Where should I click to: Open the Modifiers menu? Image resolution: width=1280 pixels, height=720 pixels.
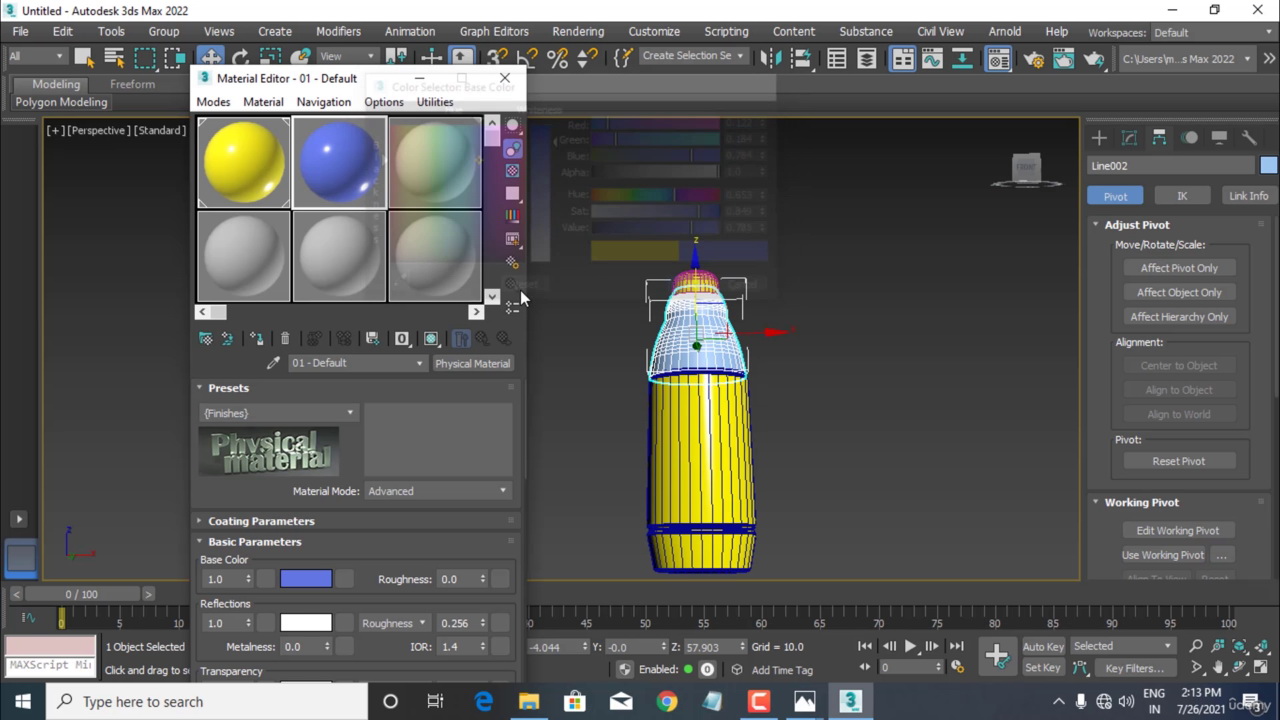click(338, 31)
